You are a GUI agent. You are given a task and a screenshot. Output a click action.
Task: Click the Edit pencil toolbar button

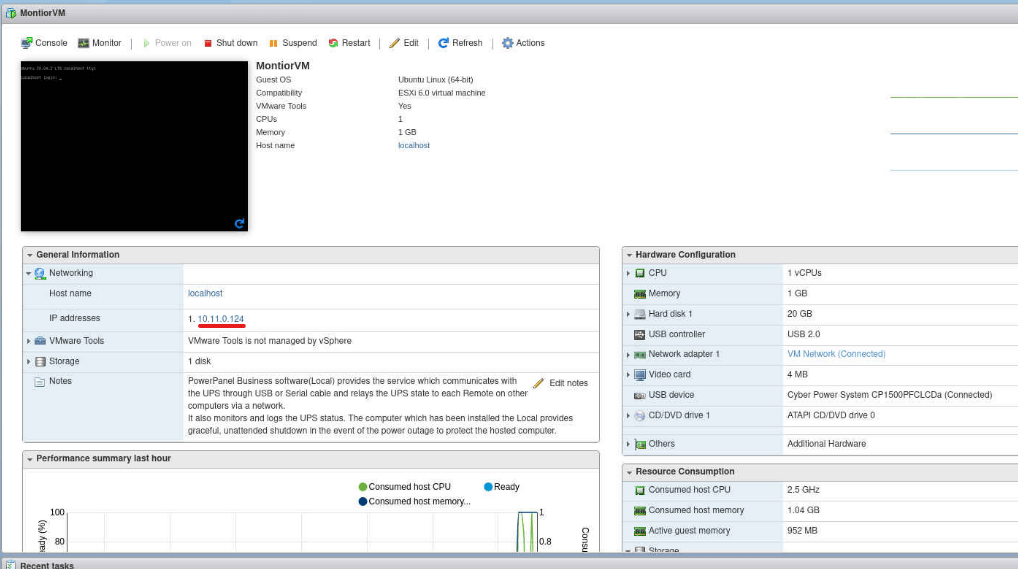point(404,43)
